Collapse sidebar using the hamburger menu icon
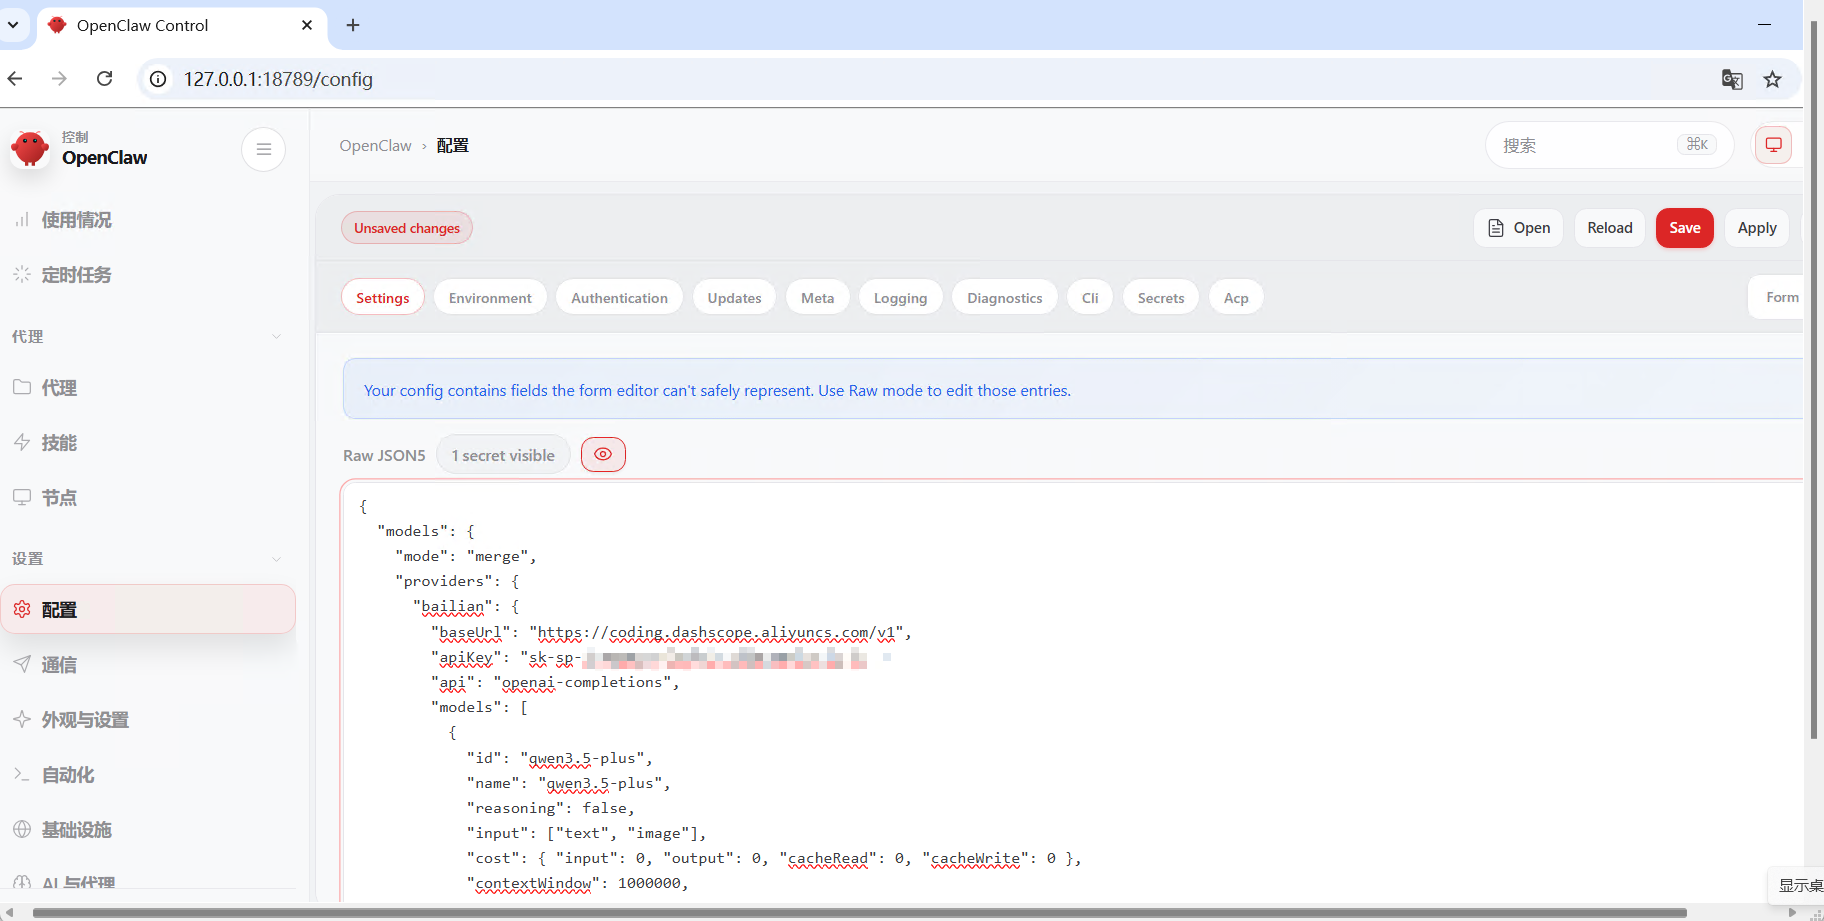Image resolution: width=1824 pixels, height=921 pixels. tap(264, 149)
